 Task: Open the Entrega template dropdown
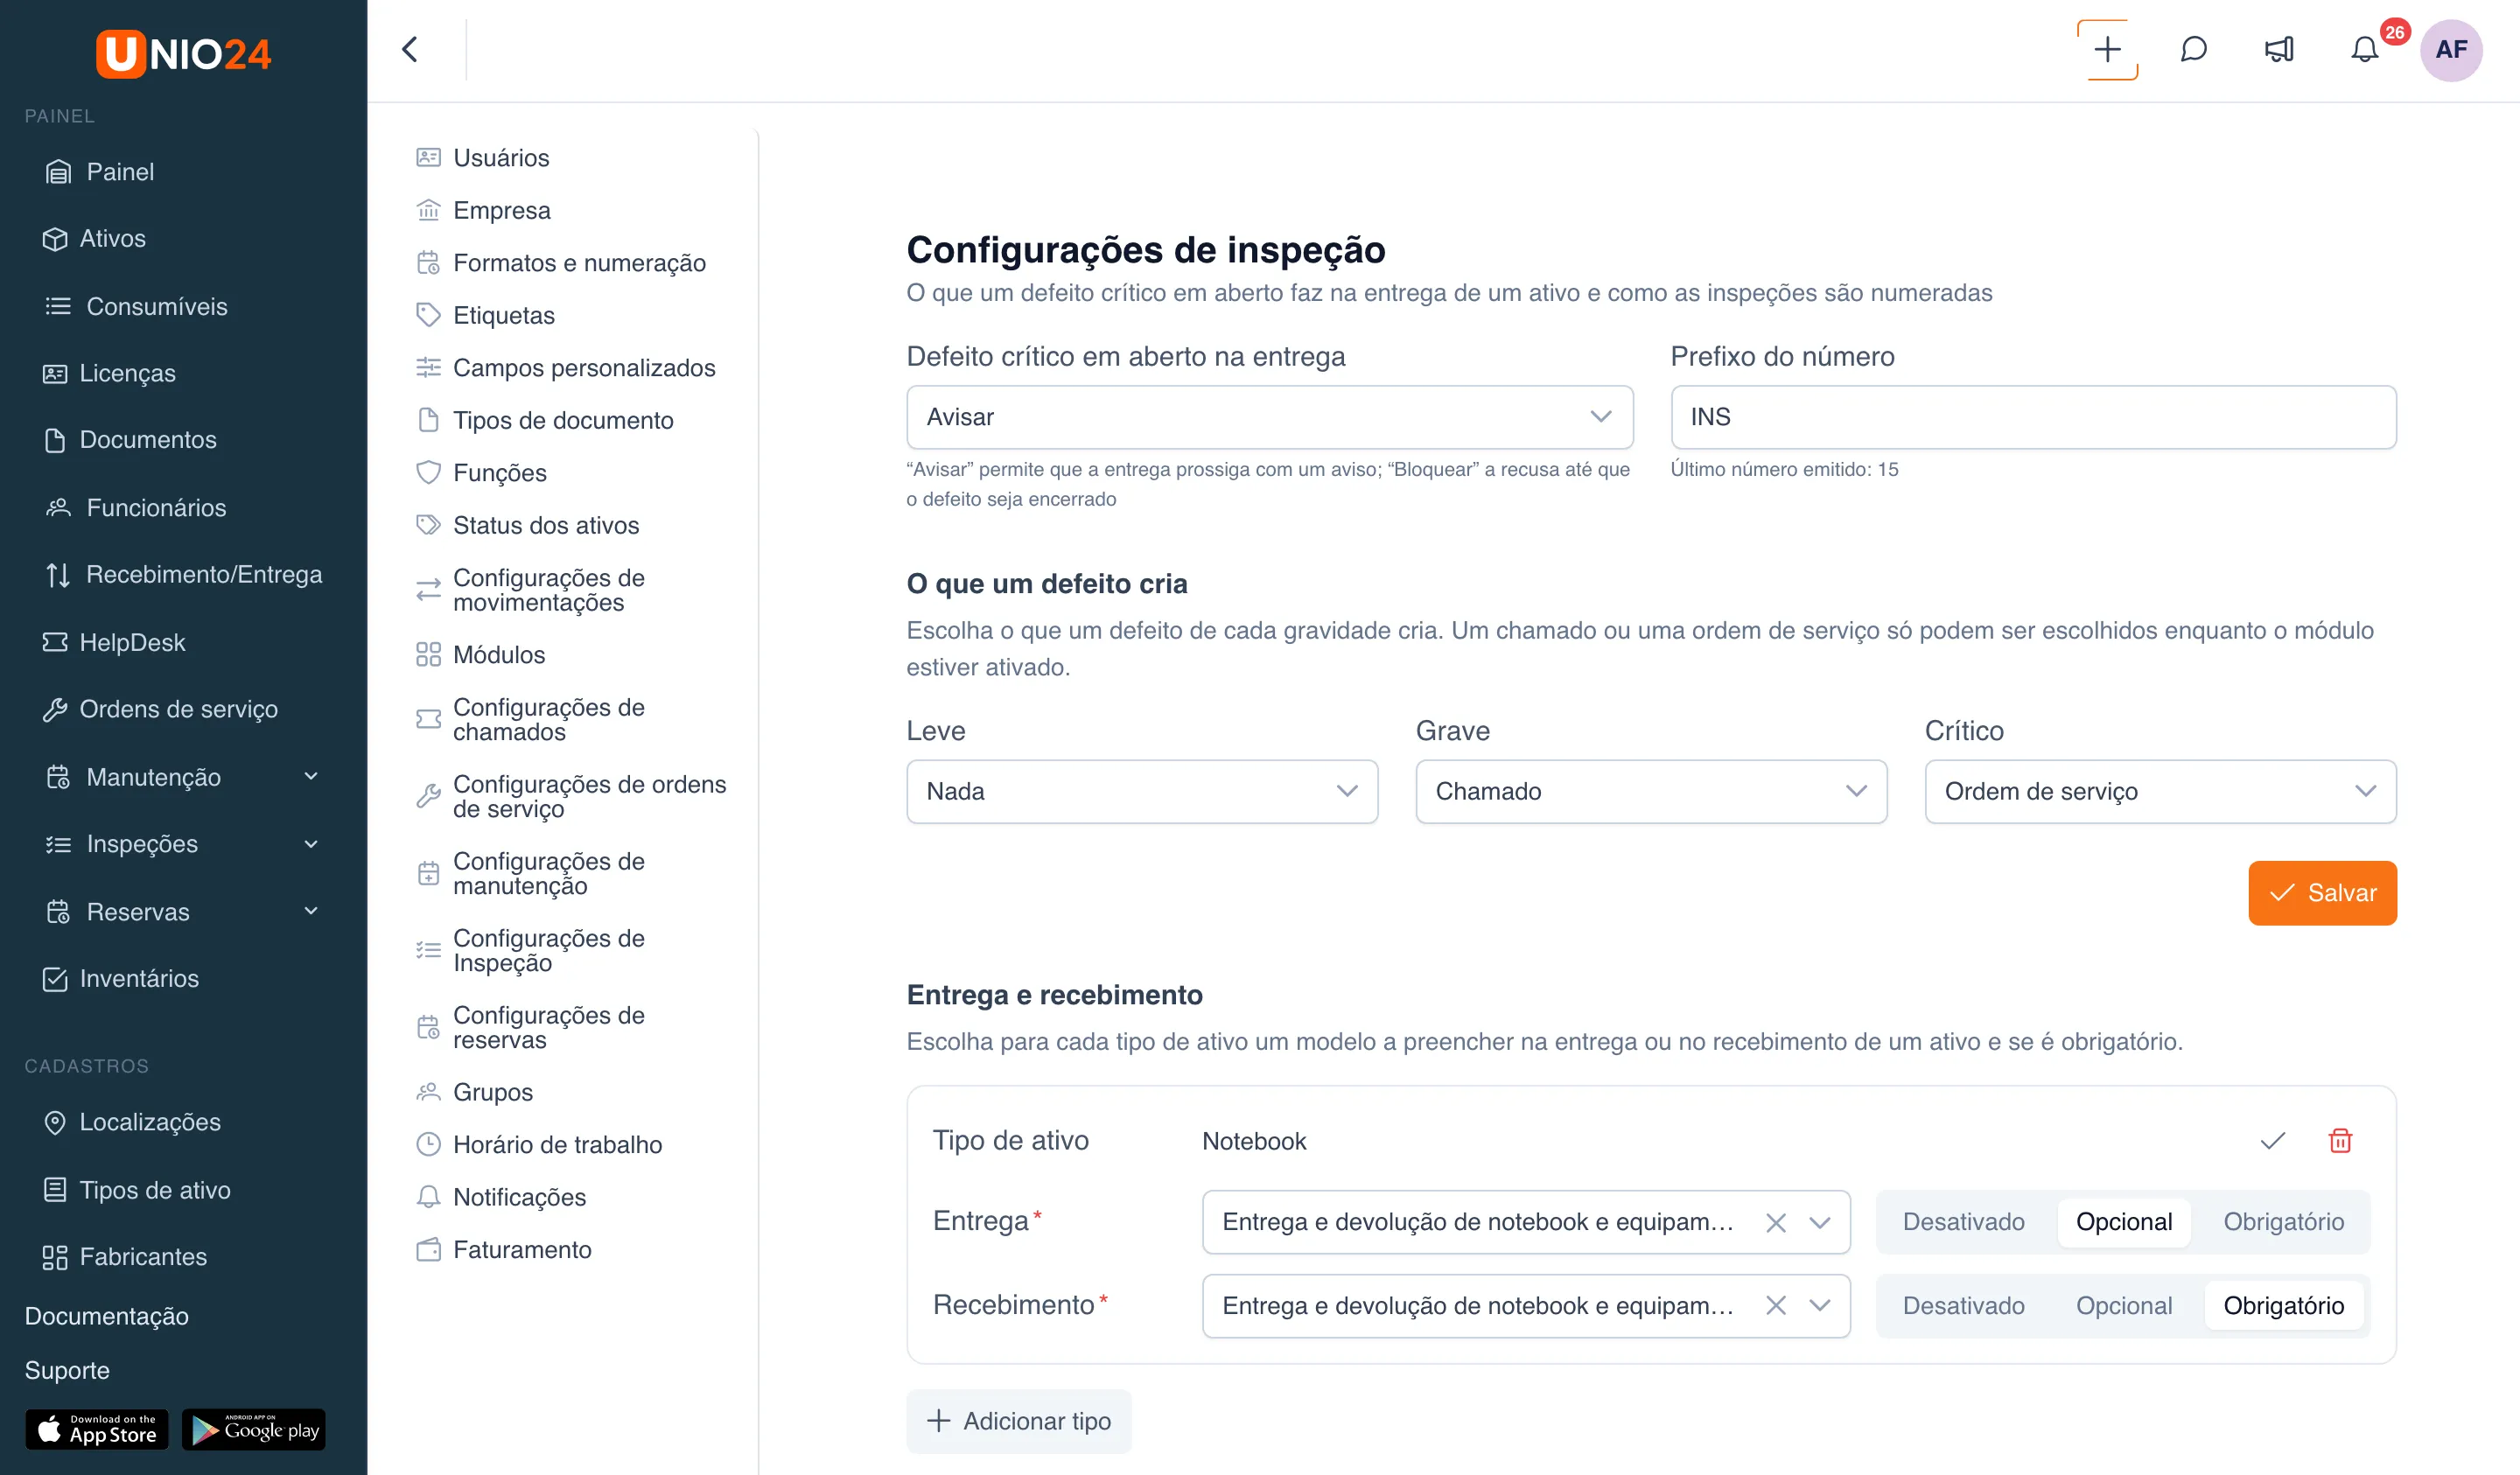pos(1819,1222)
